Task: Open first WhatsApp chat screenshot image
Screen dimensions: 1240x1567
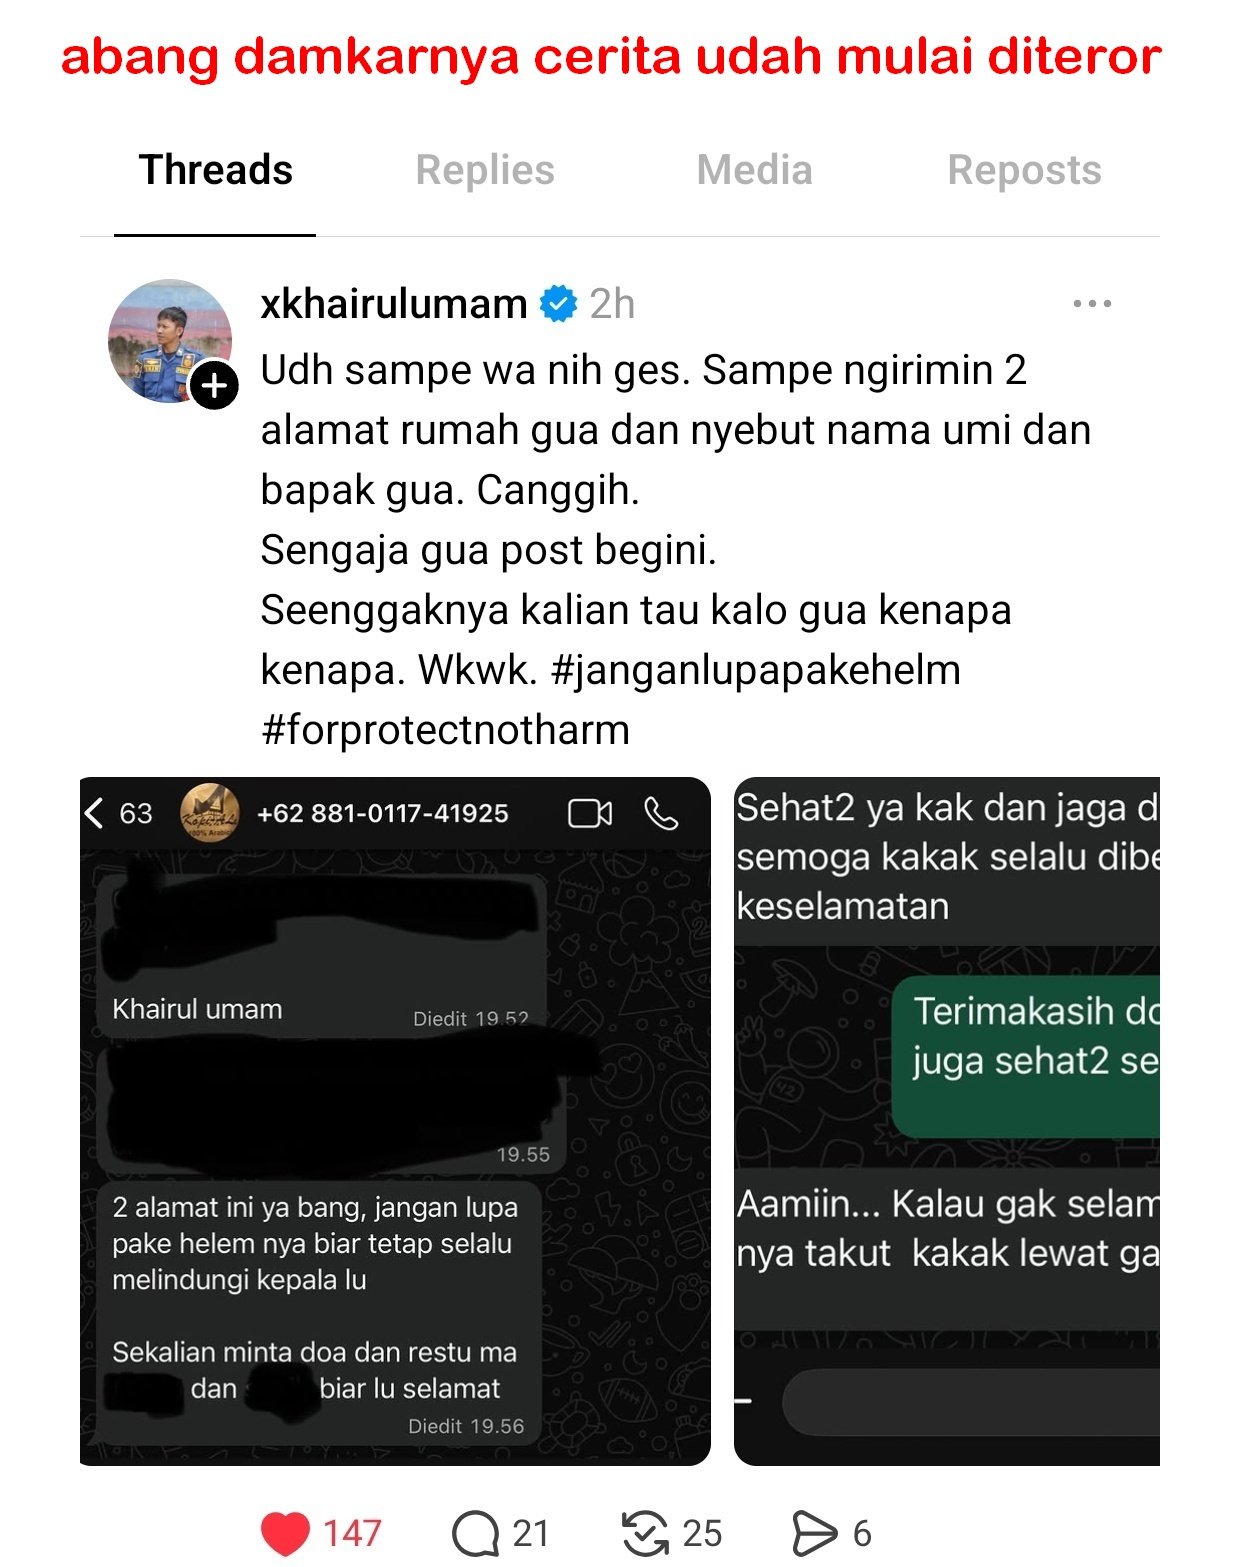Action: pos(395,1121)
